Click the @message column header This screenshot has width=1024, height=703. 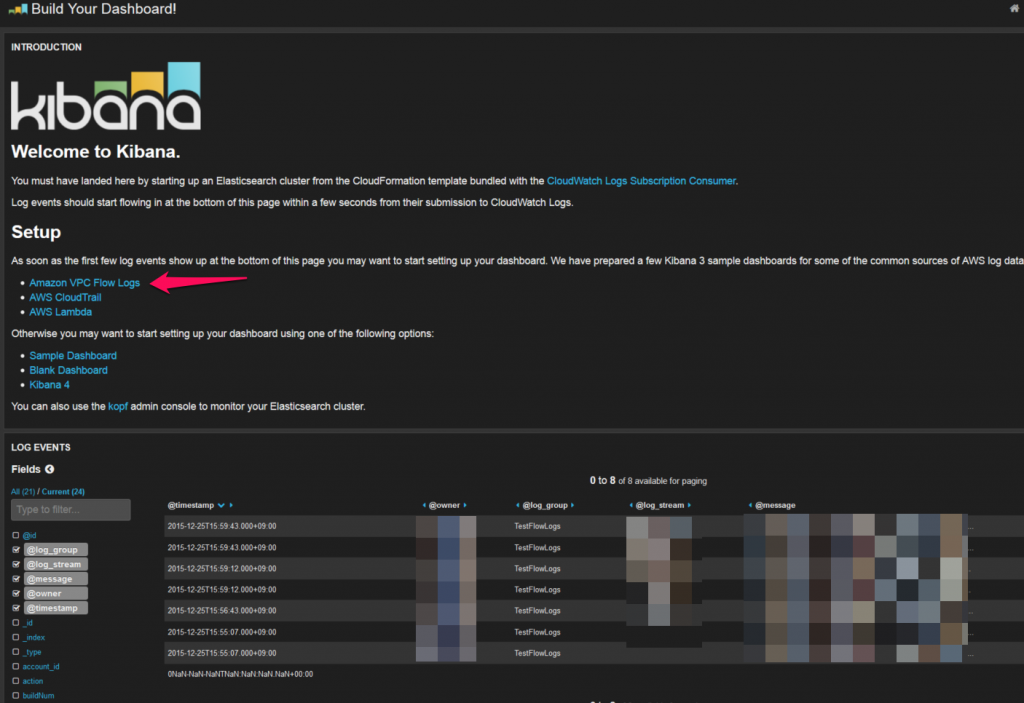tap(775, 506)
